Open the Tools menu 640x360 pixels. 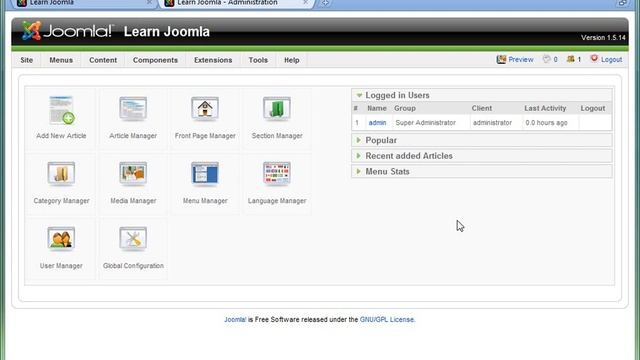(x=258, y=60)
